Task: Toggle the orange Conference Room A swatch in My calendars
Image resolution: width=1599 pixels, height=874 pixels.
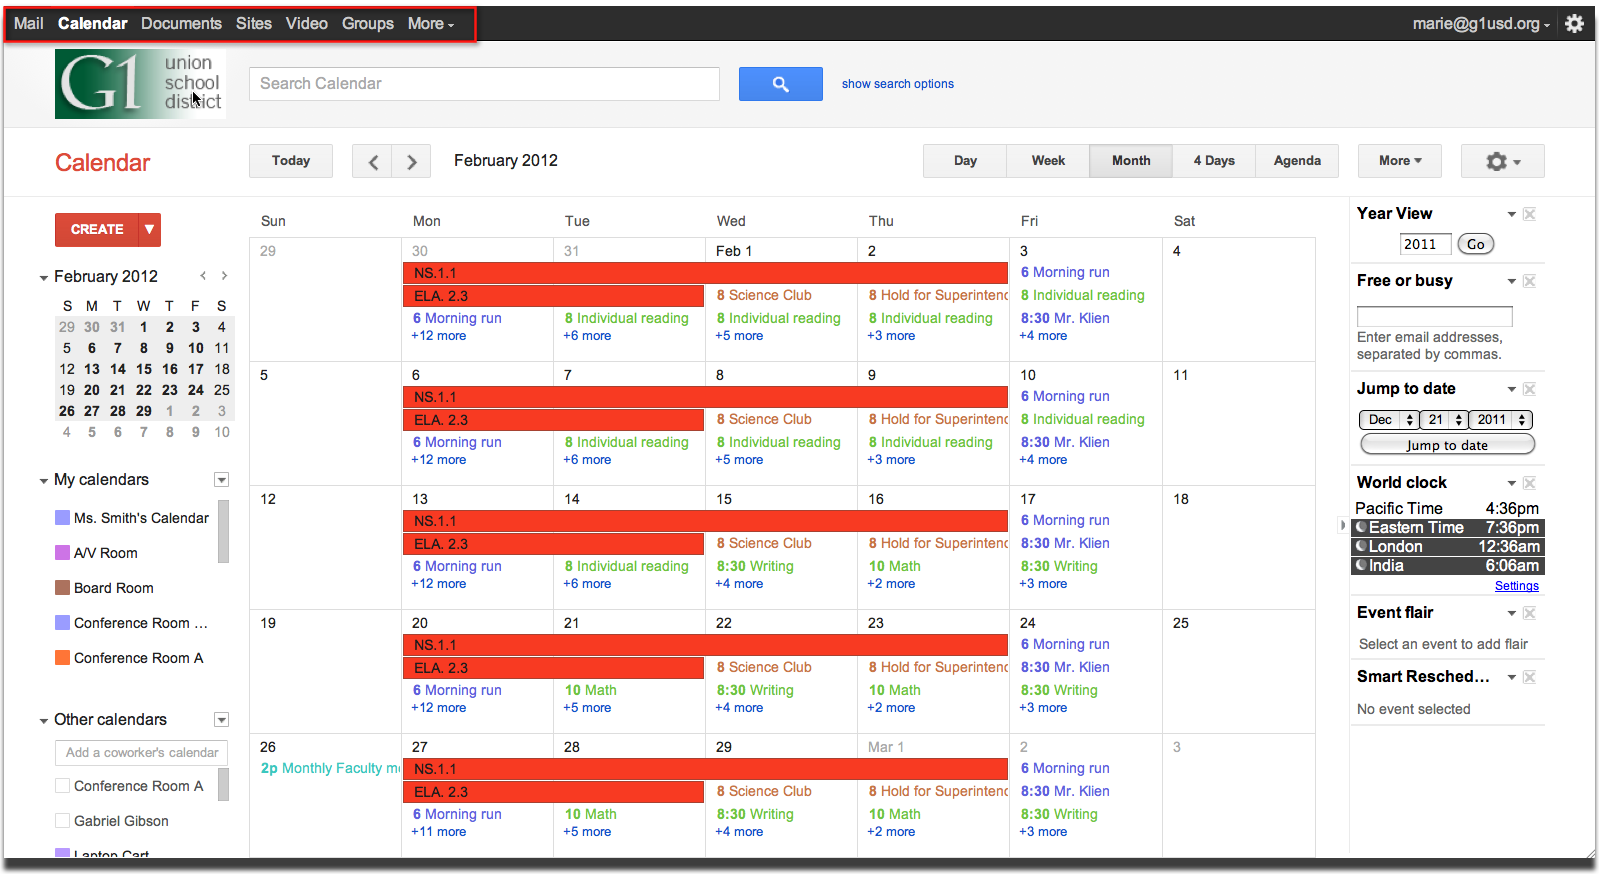Action: click(x=62, y=658)
